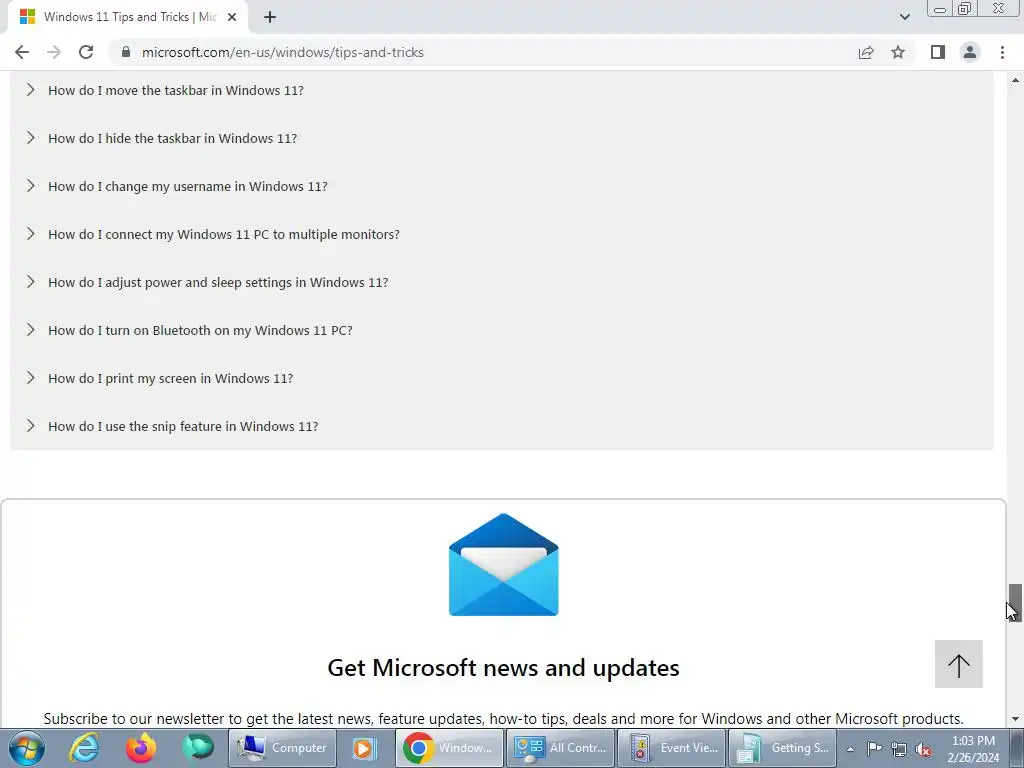Launch Internet Explorer from the taskbar
The width and height of the screenshot is (1024, 768).
tap(84, 748)
